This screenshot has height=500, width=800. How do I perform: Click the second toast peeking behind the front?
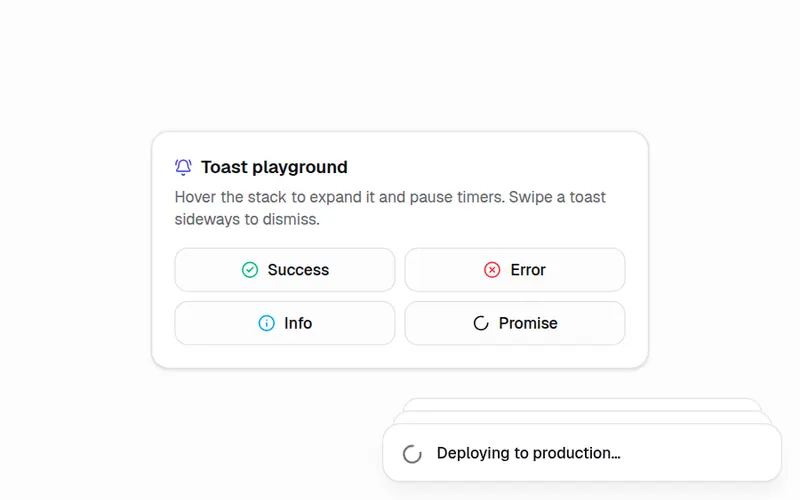[x=582, y=417]
